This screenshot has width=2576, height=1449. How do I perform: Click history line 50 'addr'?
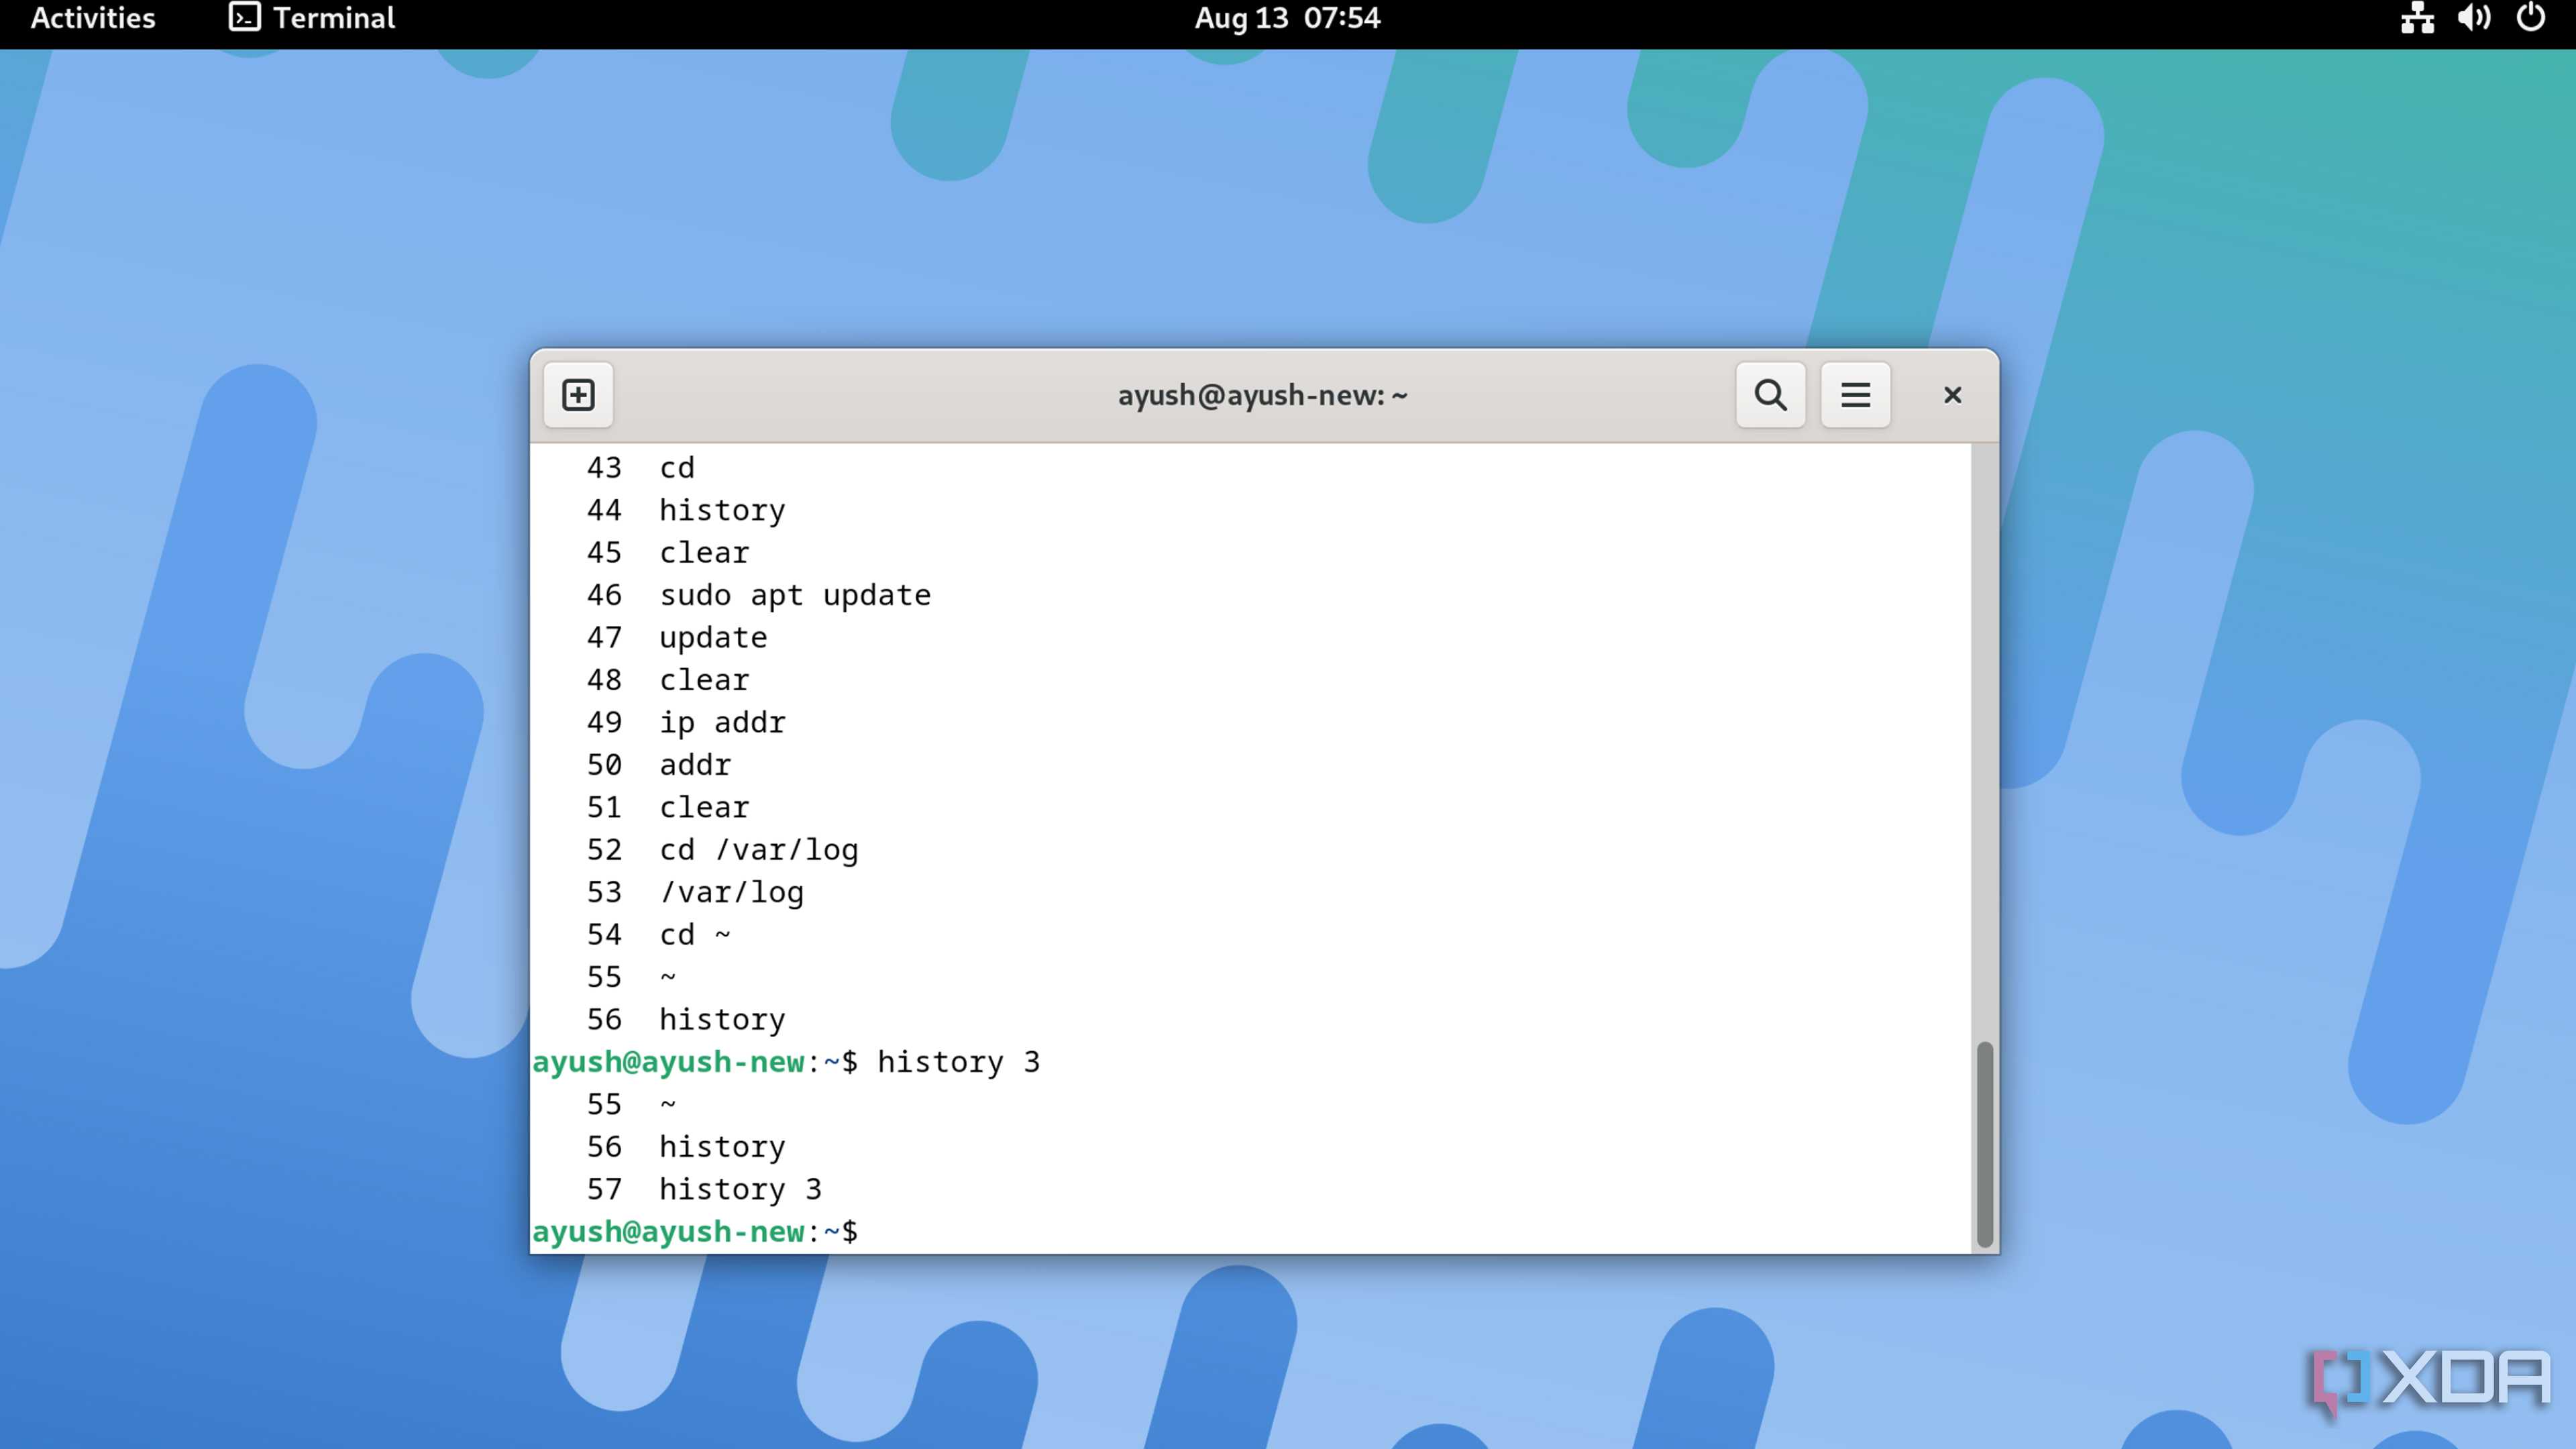[695, 765]
